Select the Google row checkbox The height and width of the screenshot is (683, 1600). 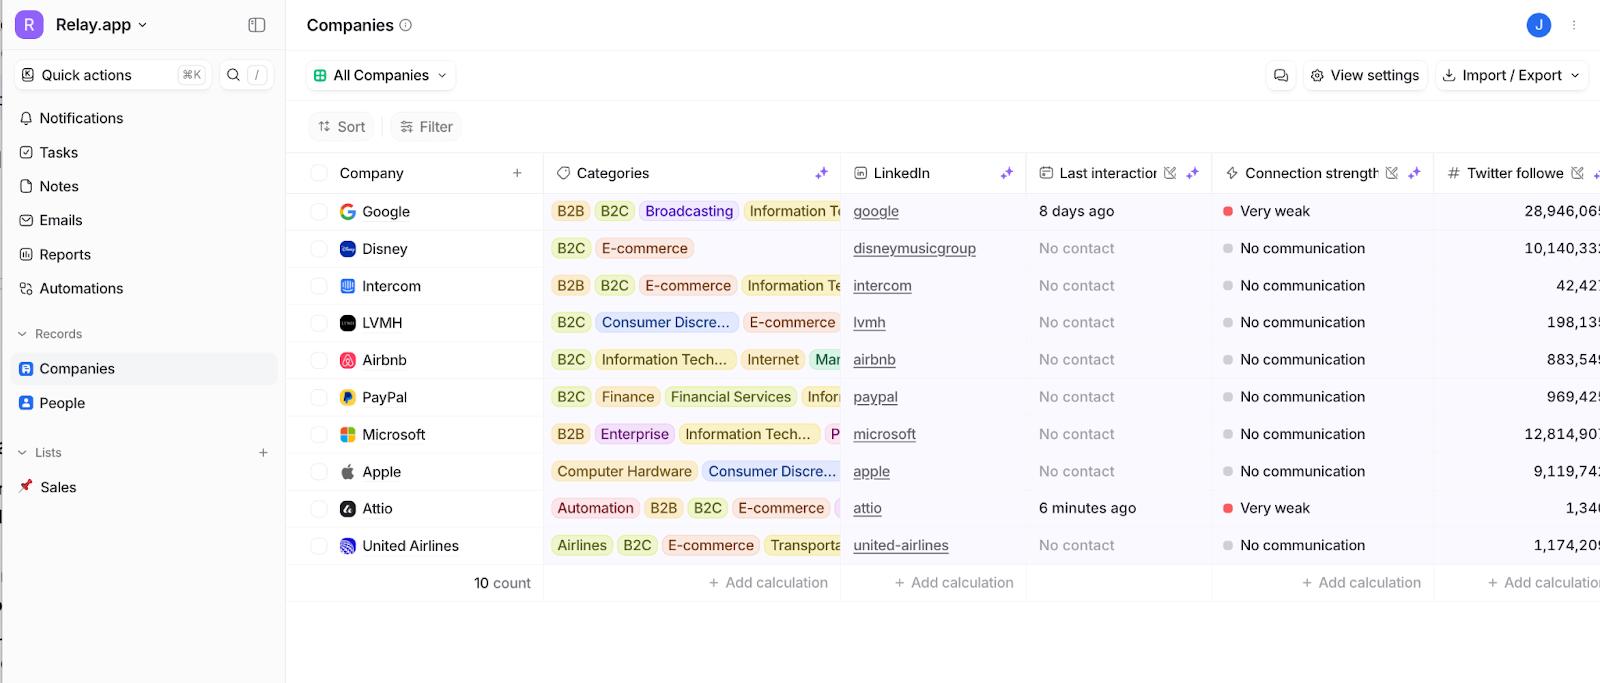coord(319,212)
